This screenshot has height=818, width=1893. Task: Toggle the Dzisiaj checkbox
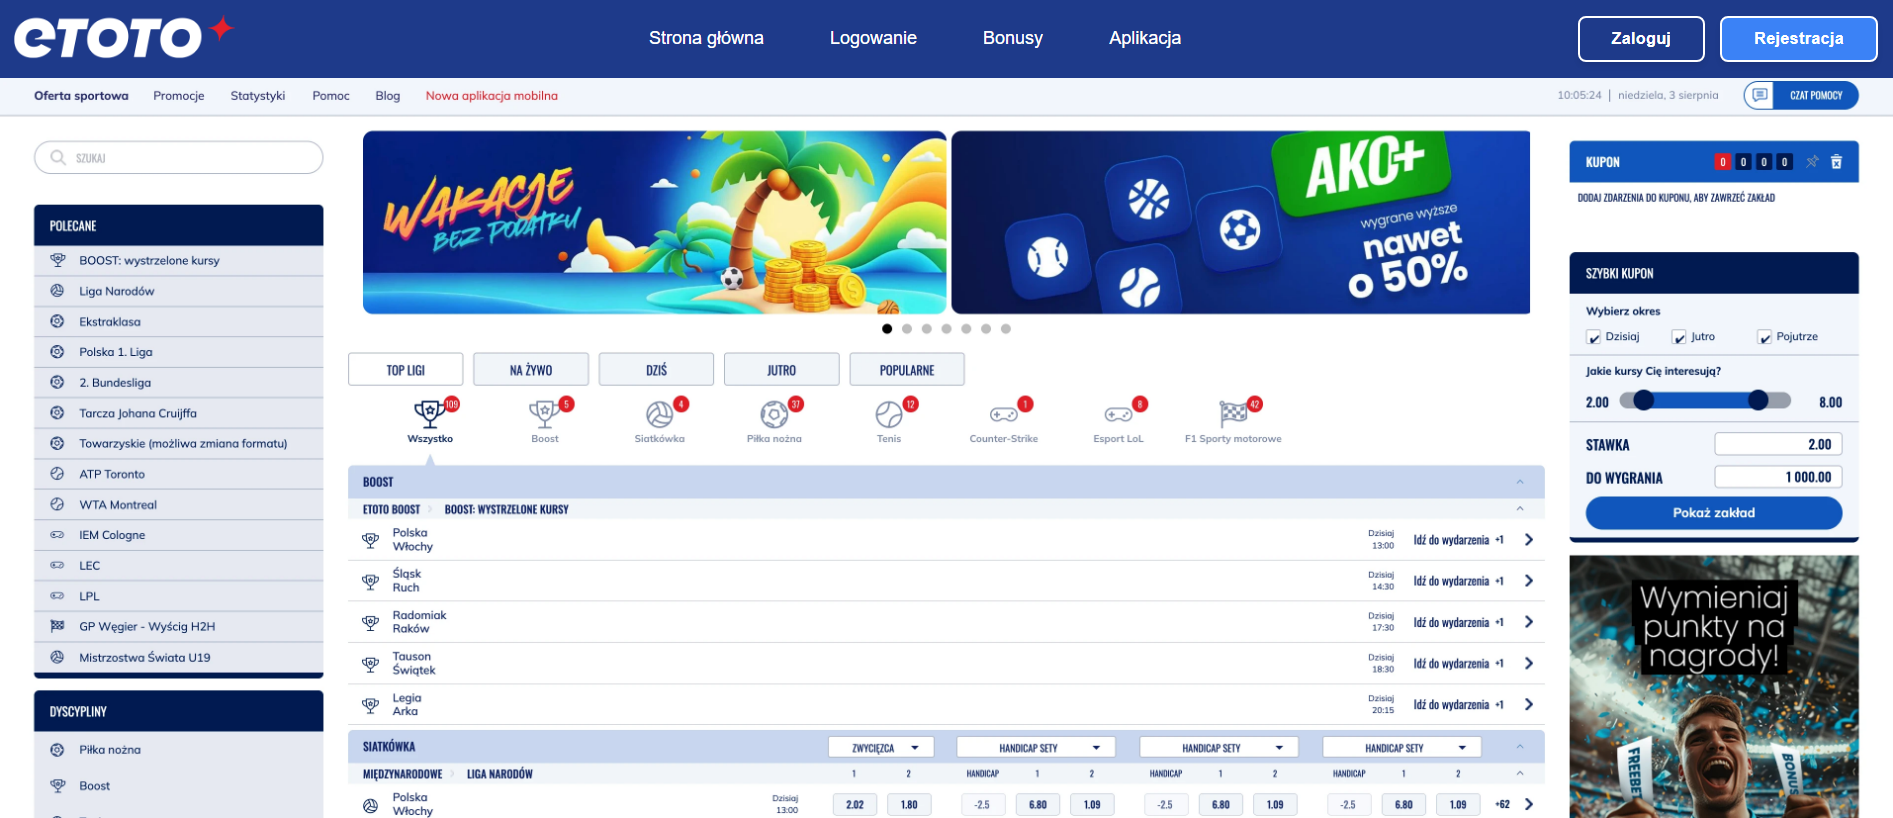click(1594, 337)
